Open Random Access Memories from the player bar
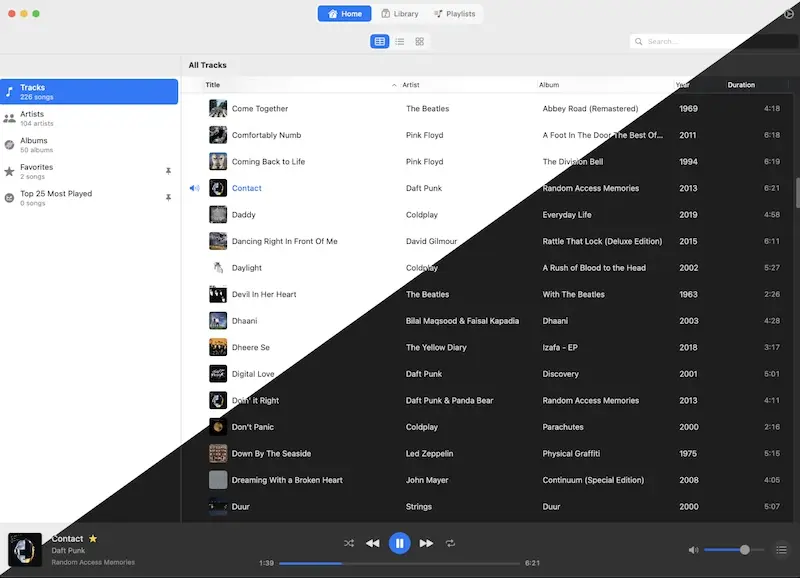 pyautogui.click(x=93, y=562)
